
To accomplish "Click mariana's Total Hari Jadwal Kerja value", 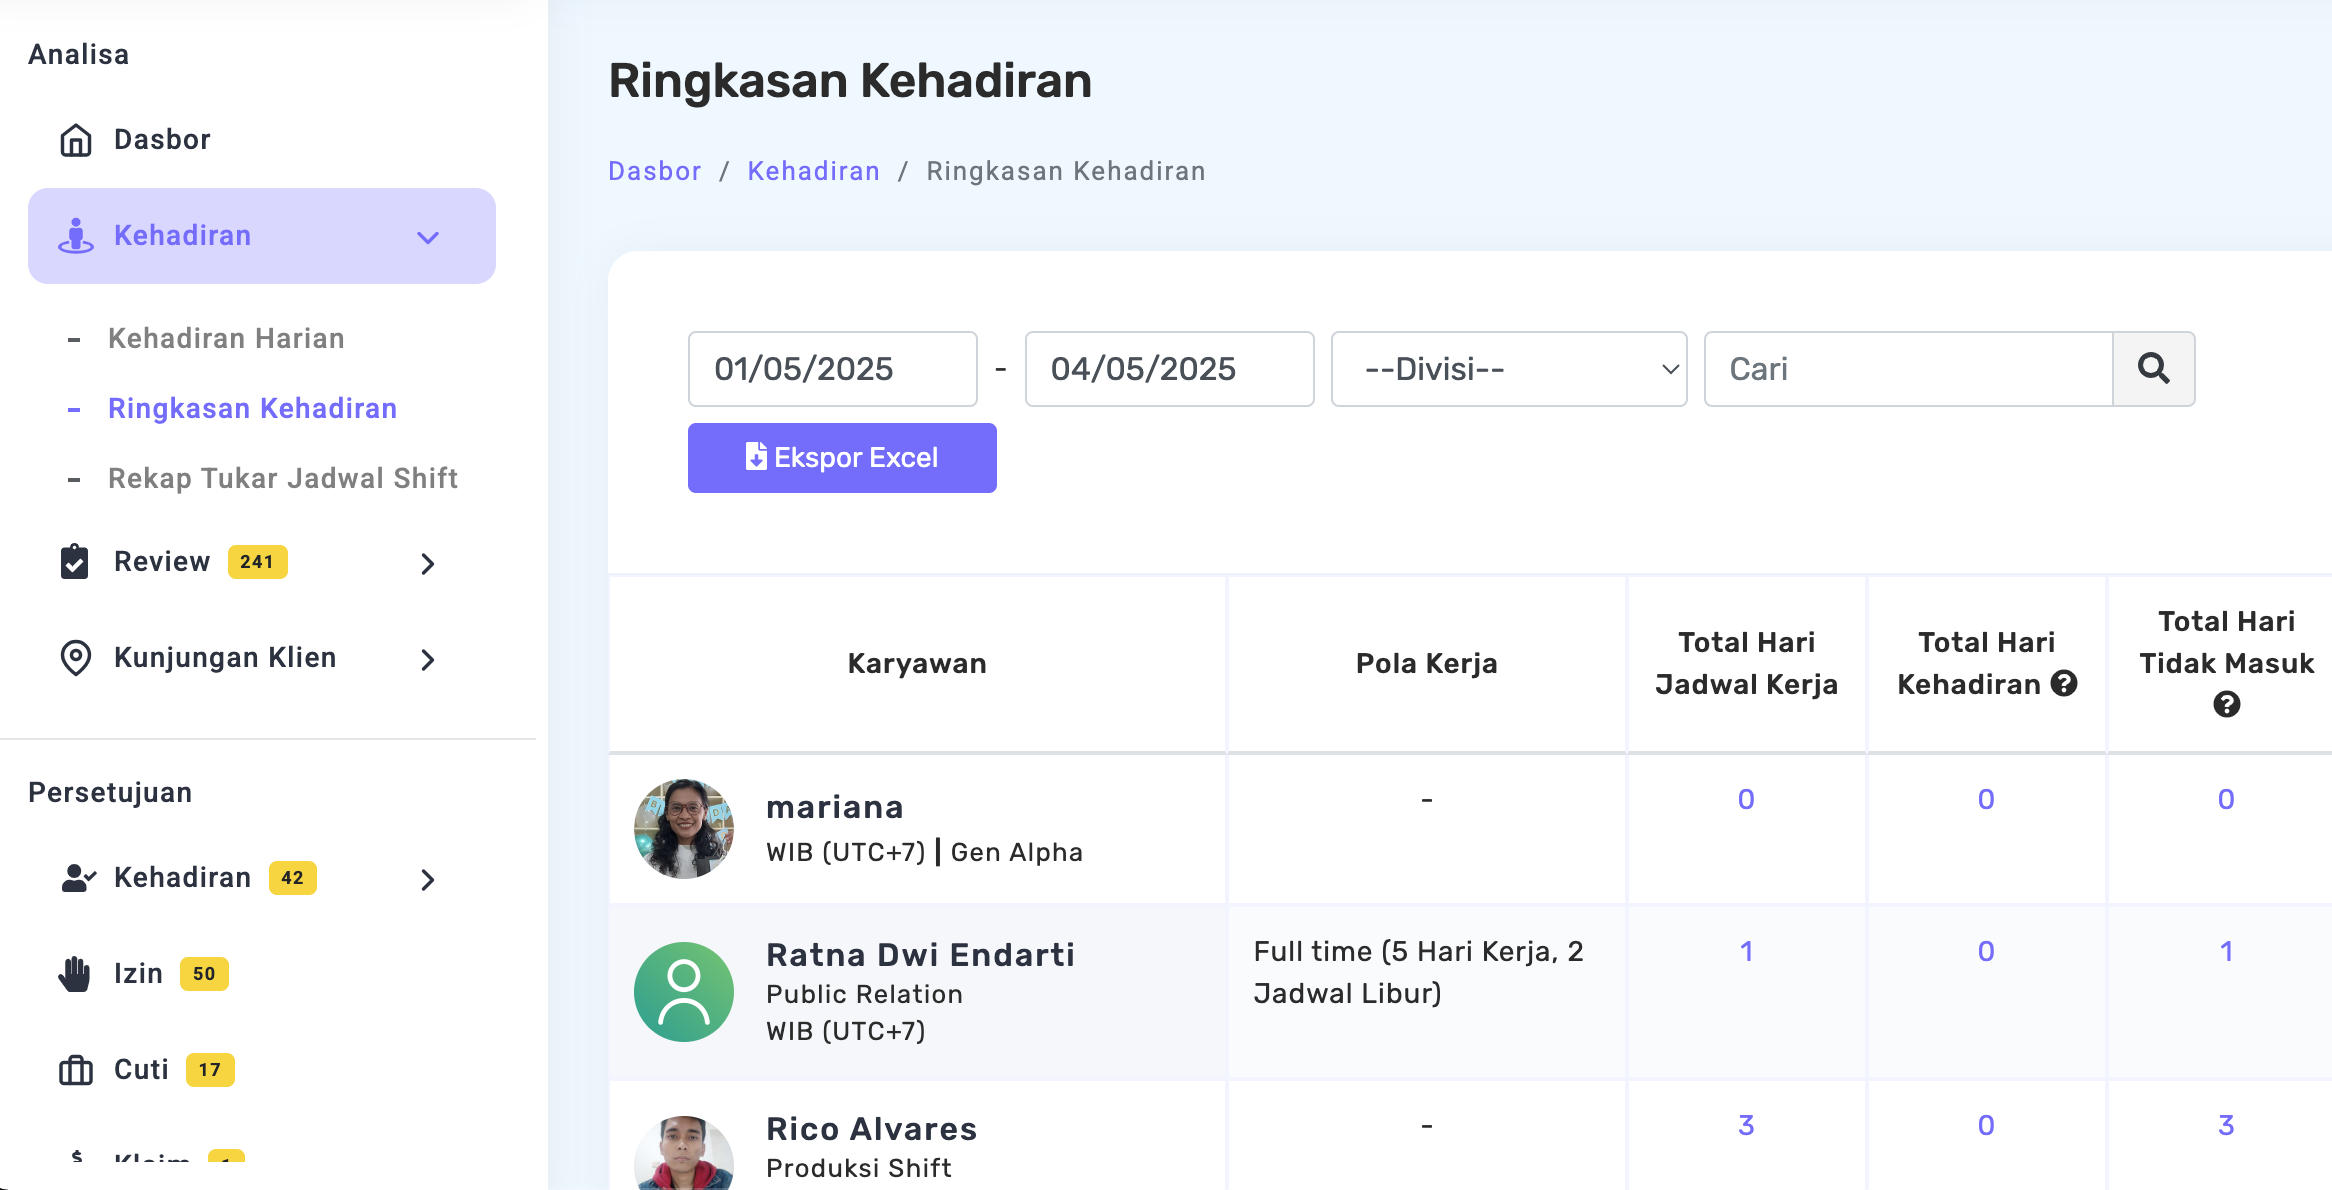I will [x=1746, y=800].
